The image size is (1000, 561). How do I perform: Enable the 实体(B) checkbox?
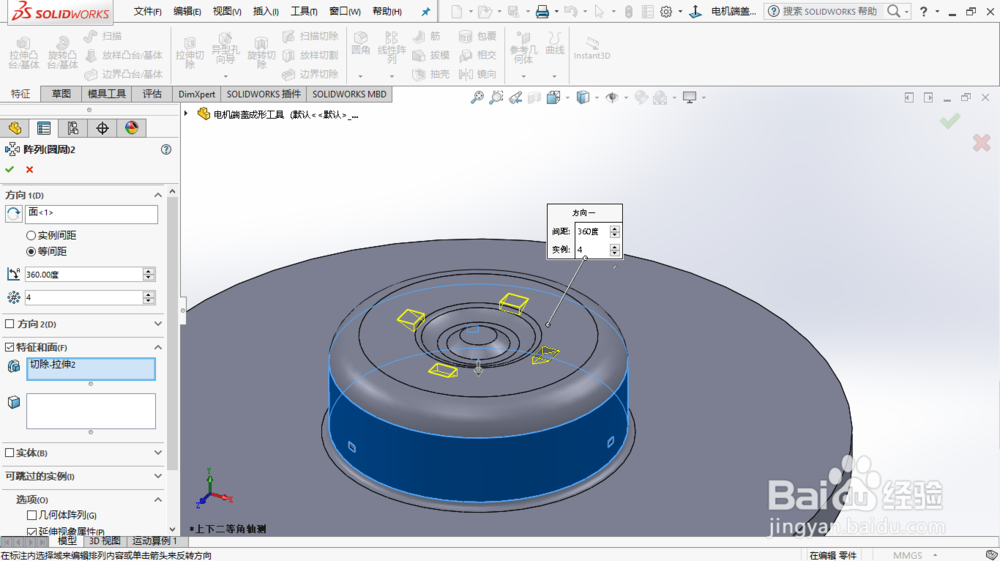(x=10, y=453)
